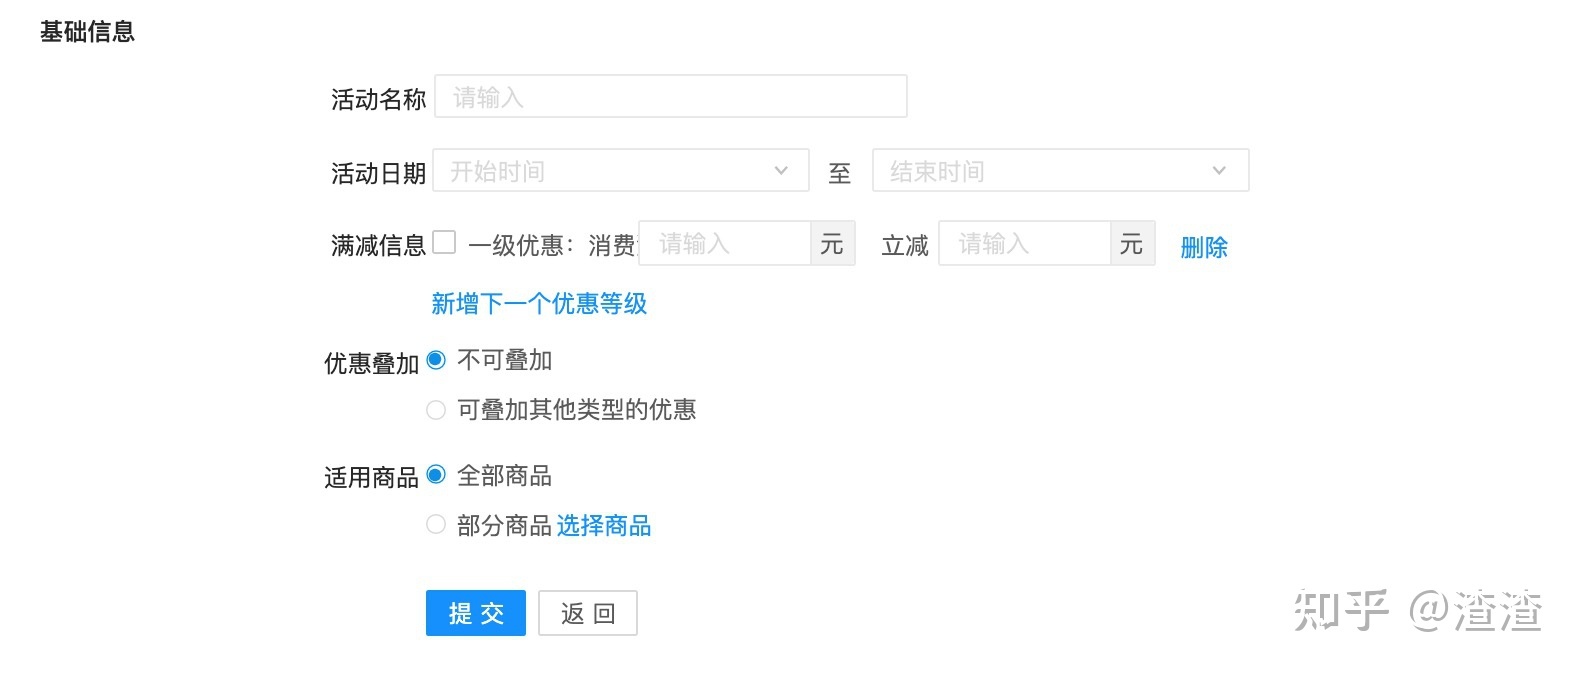Click the 消费 amount input field
This screenshot has height=674, width=1582.
pos(725,243)
